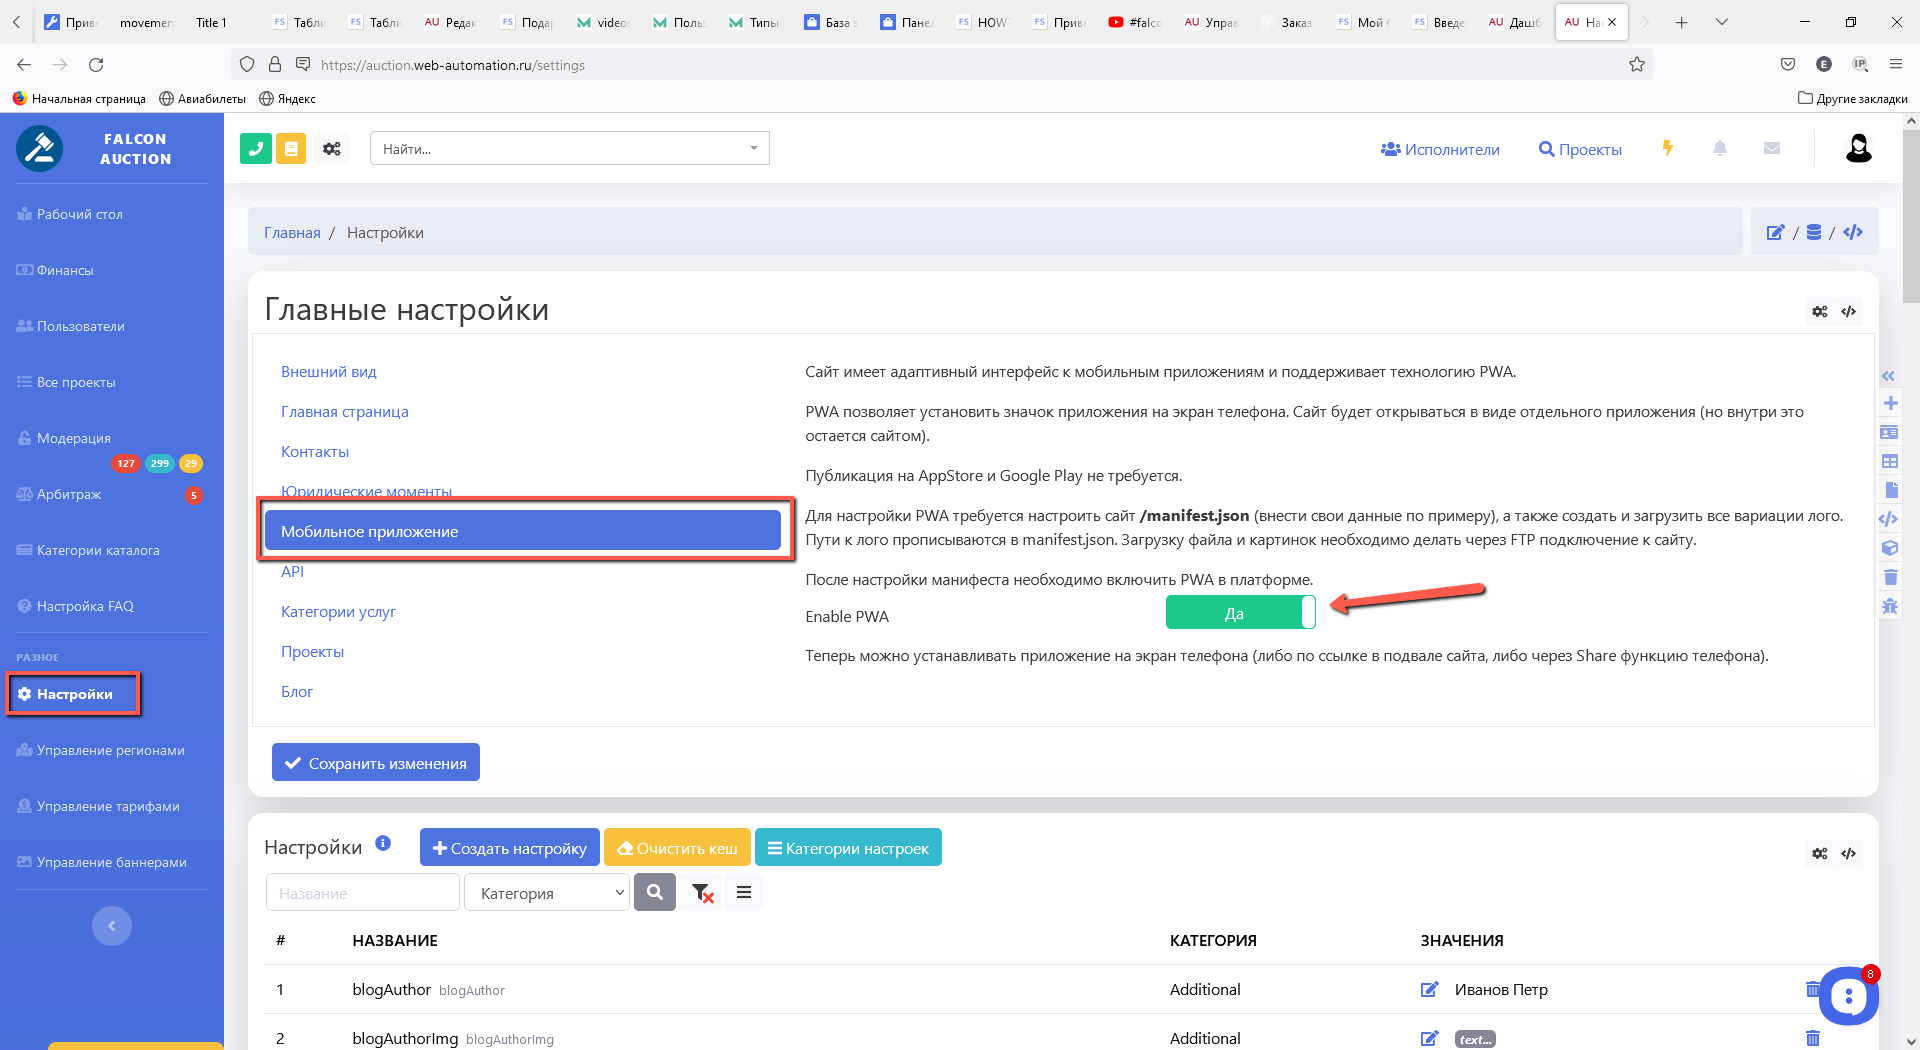The width and height of the screenshot is (1920, 1050).
Task: Toggle the Enable PWA switch
Action: (x=1240, y=613)
